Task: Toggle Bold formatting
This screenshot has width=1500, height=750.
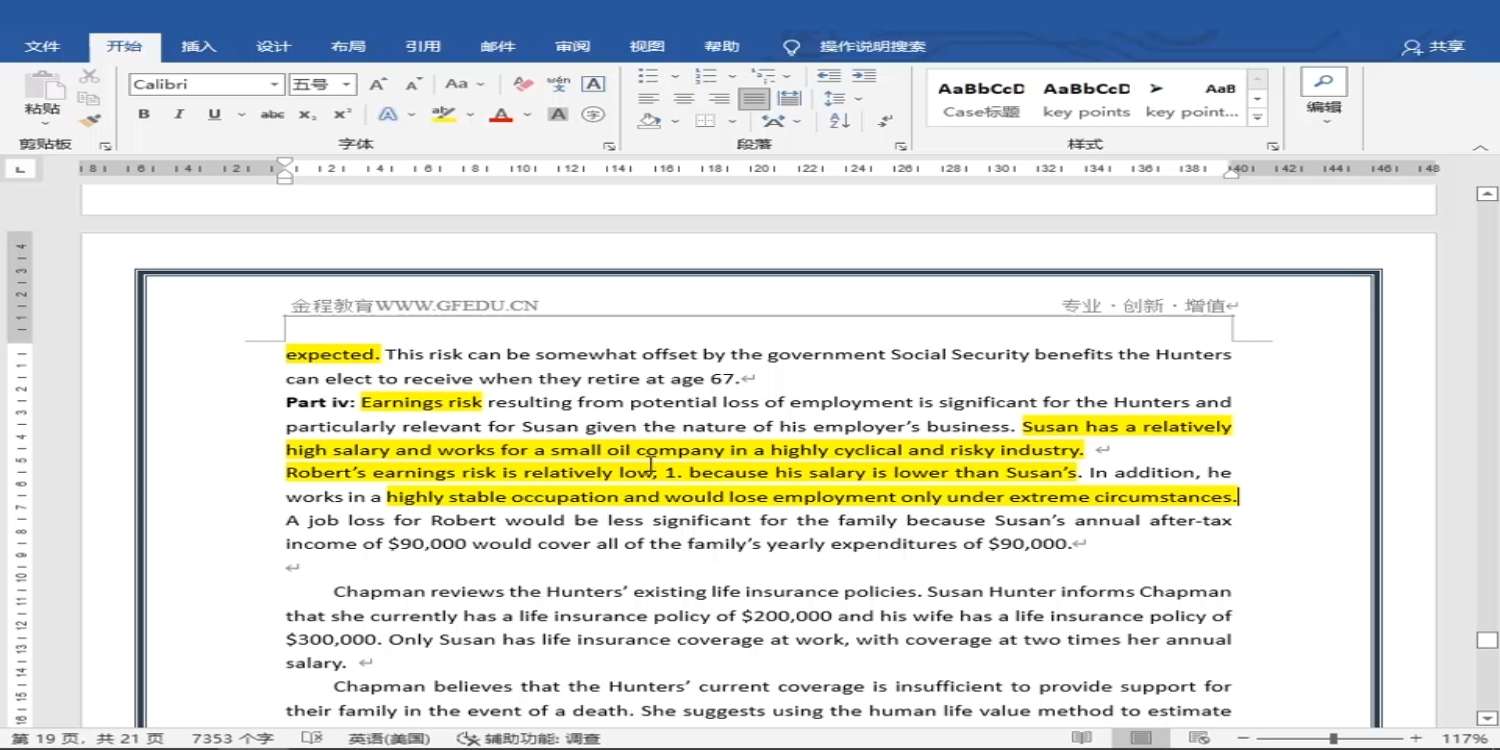Action: click(x=144, y=115)
